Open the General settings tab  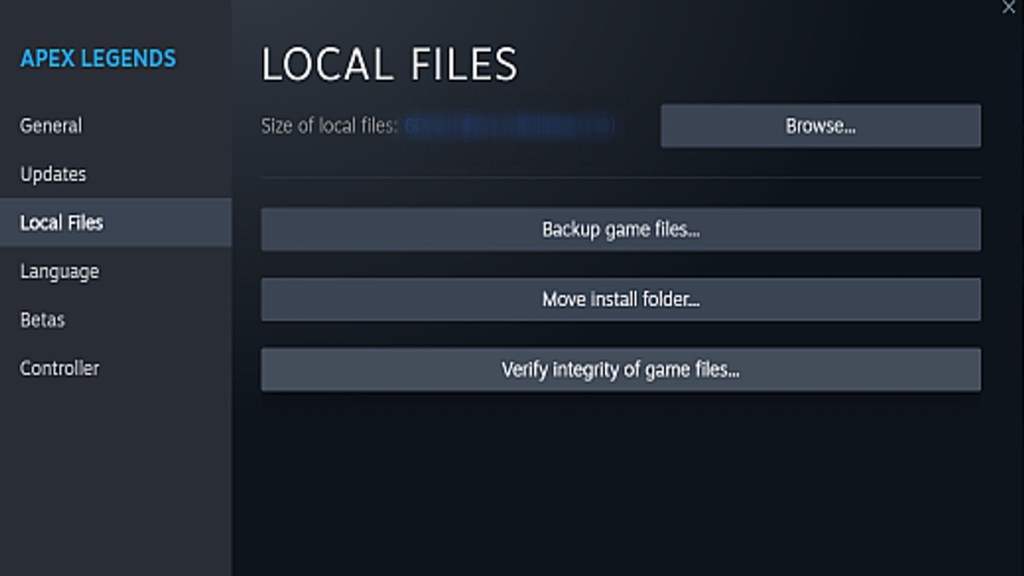[x=51, y=126]
